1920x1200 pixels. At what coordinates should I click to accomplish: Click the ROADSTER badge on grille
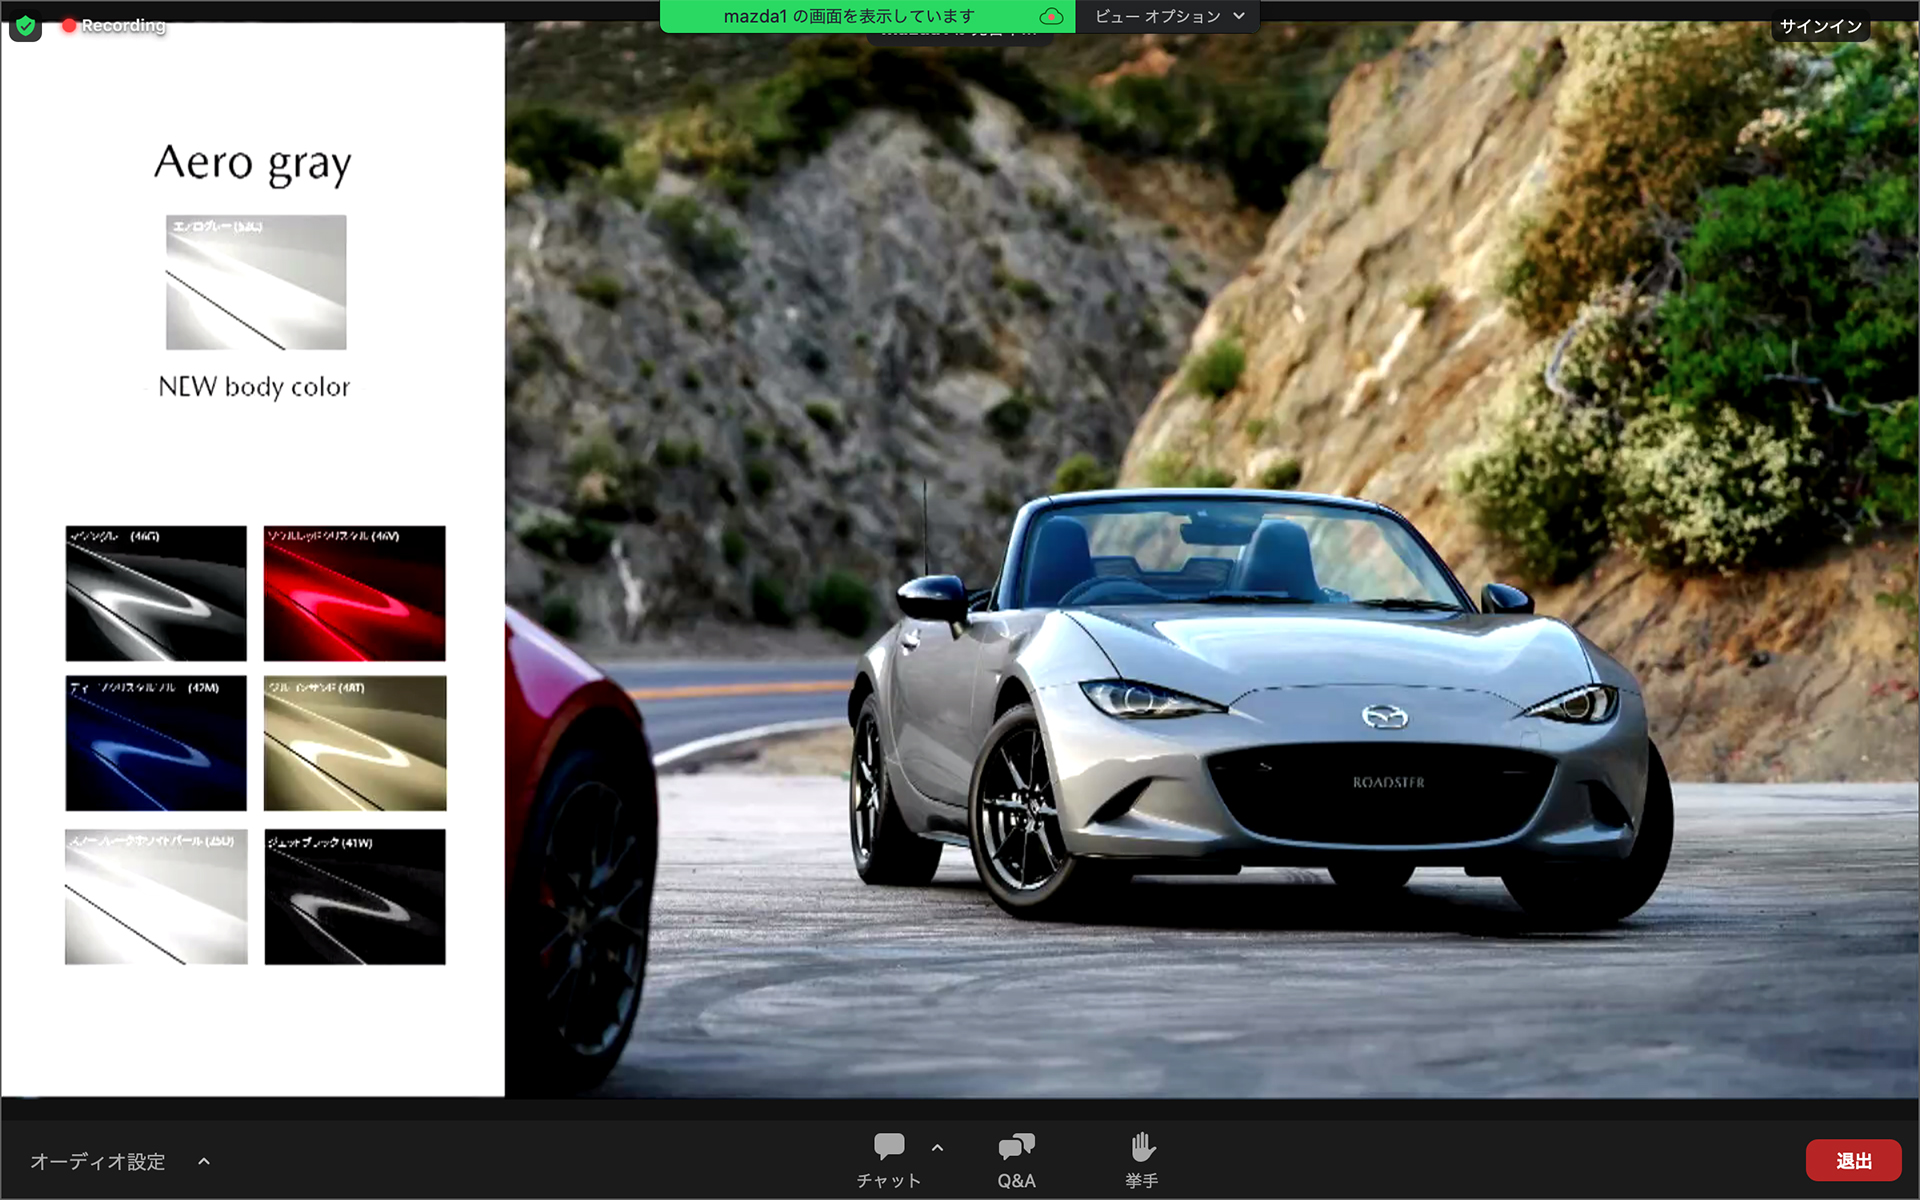pos(1388,782)
